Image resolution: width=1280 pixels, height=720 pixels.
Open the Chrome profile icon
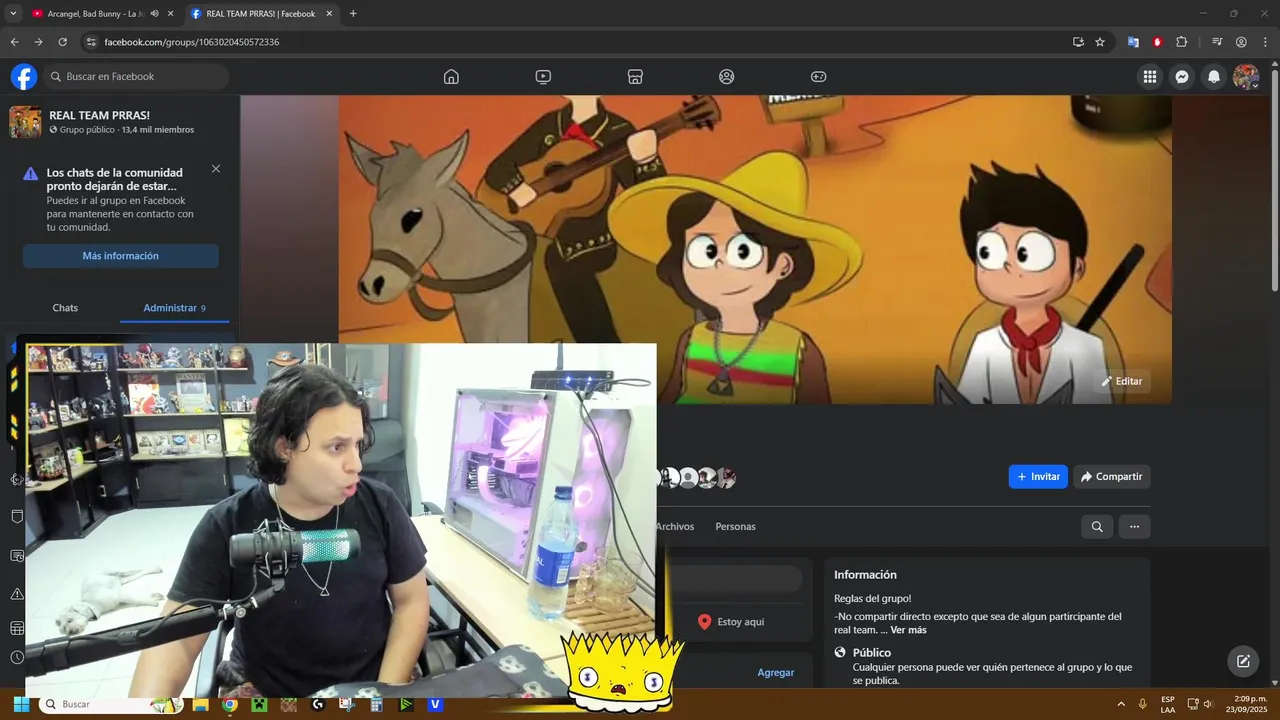tap(1241, 42)
